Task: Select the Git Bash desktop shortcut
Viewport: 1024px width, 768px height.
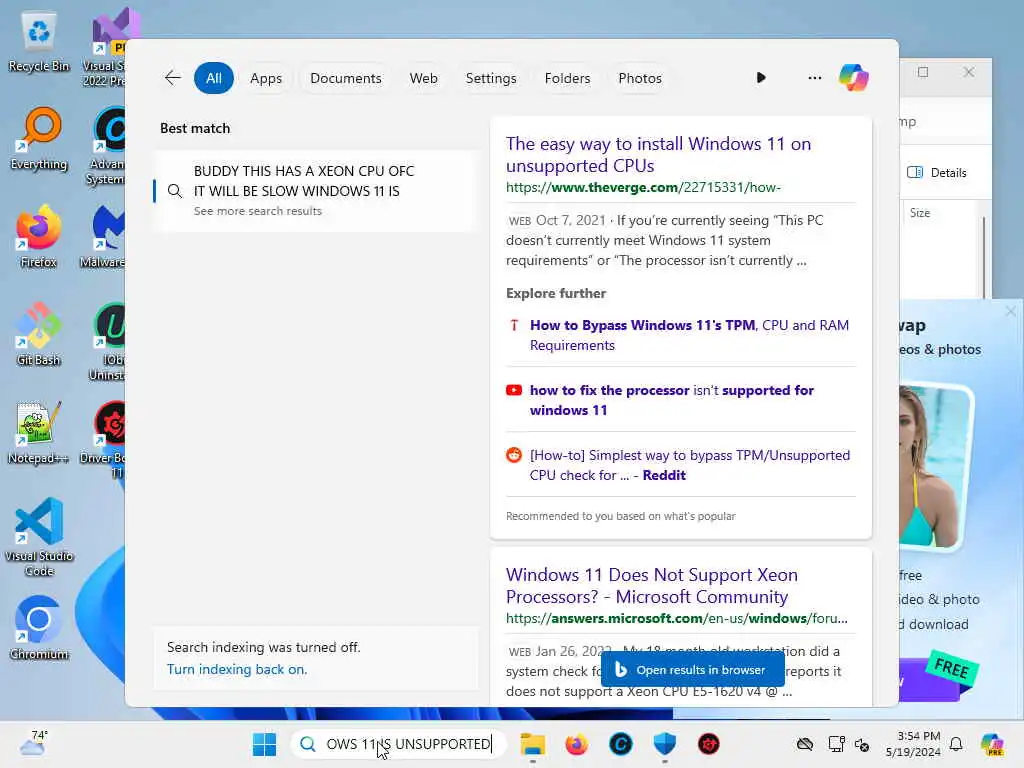Action: (x=39, y=334)
